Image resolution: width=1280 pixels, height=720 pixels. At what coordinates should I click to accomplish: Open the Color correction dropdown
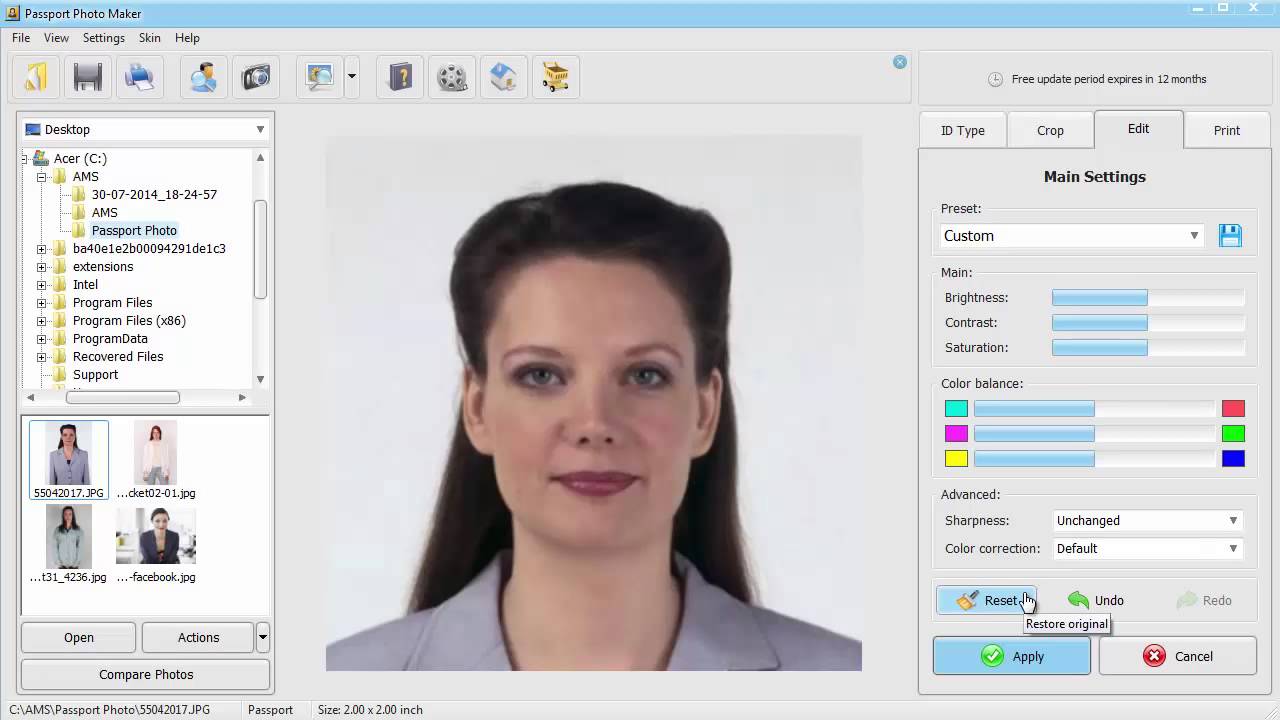[x=1148, y=549]
